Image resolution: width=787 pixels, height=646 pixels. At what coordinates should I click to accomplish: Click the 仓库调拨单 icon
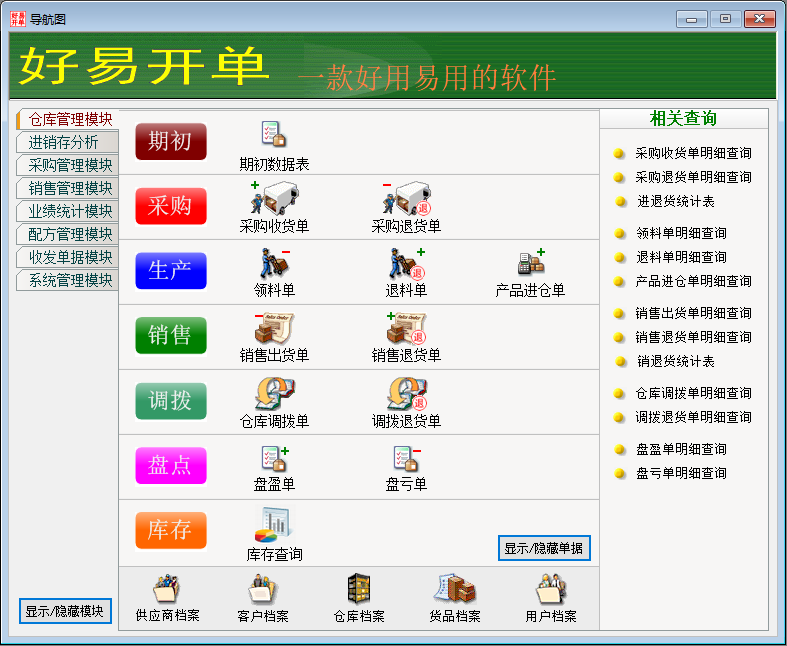point(274,394)
